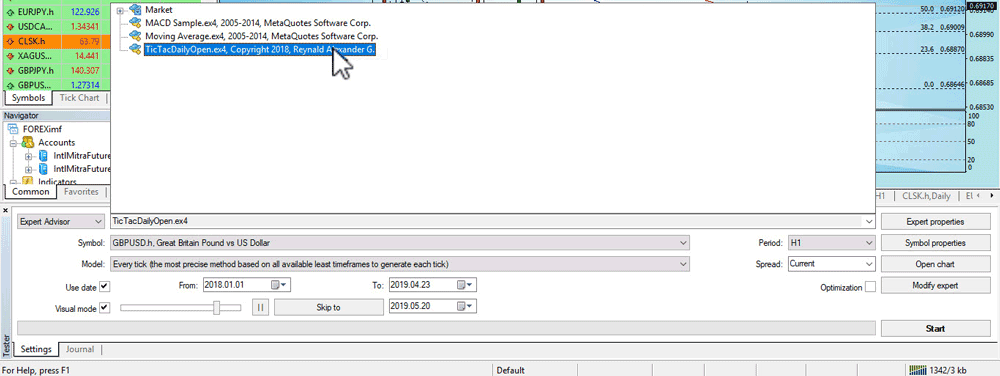Click the FOREXimf navigator root icon
The height and width of the screenshot is (376, 1000).
(14, 129)
